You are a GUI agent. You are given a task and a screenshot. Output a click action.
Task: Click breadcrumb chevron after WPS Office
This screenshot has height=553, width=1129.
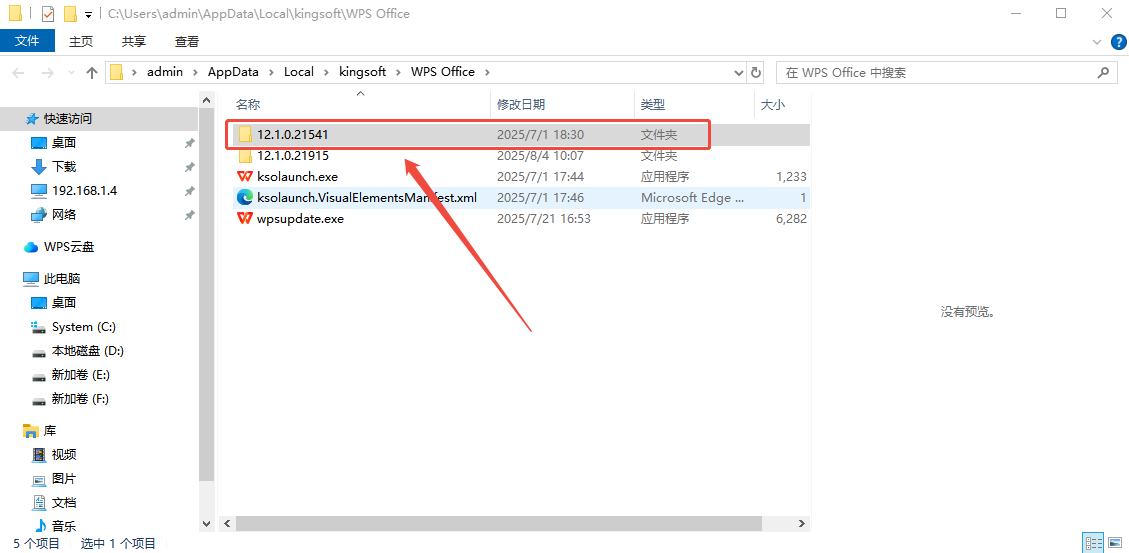pos(487,72)
